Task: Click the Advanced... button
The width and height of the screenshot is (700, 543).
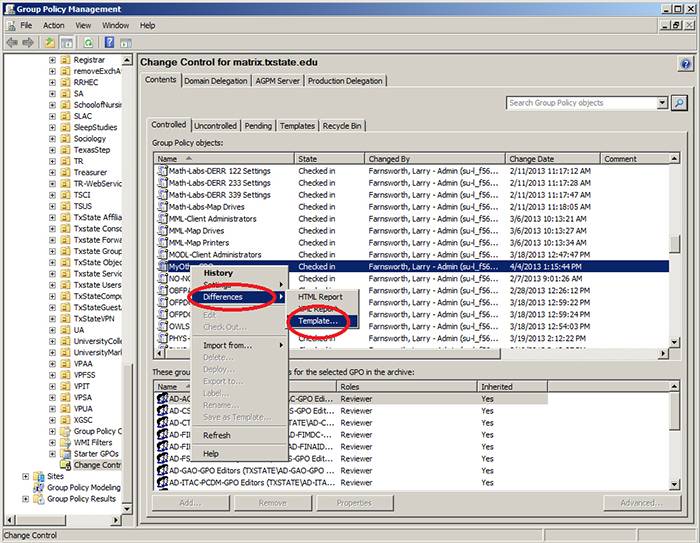Action: 642,503
